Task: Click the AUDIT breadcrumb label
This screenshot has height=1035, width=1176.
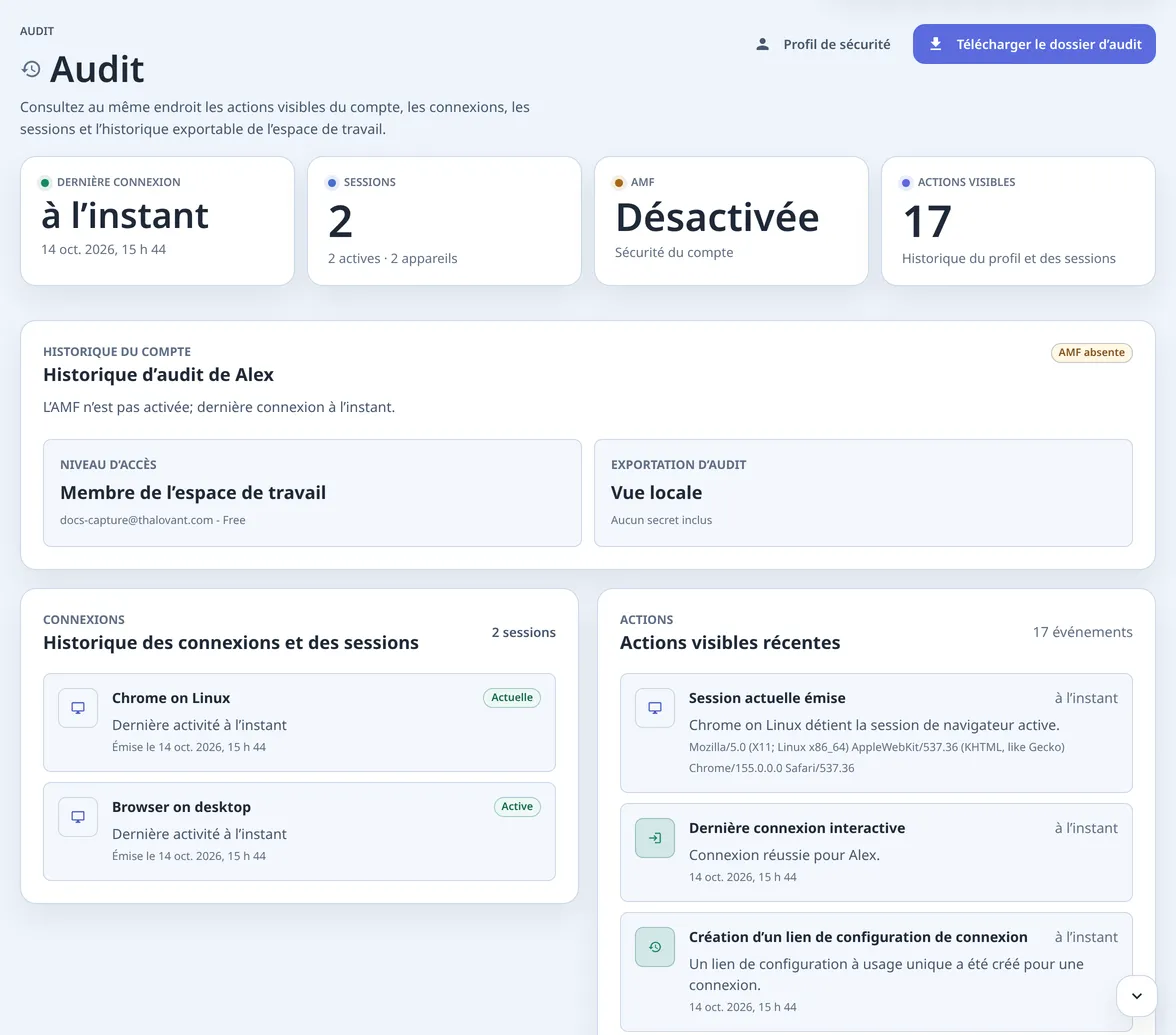Action: [37, 31]
